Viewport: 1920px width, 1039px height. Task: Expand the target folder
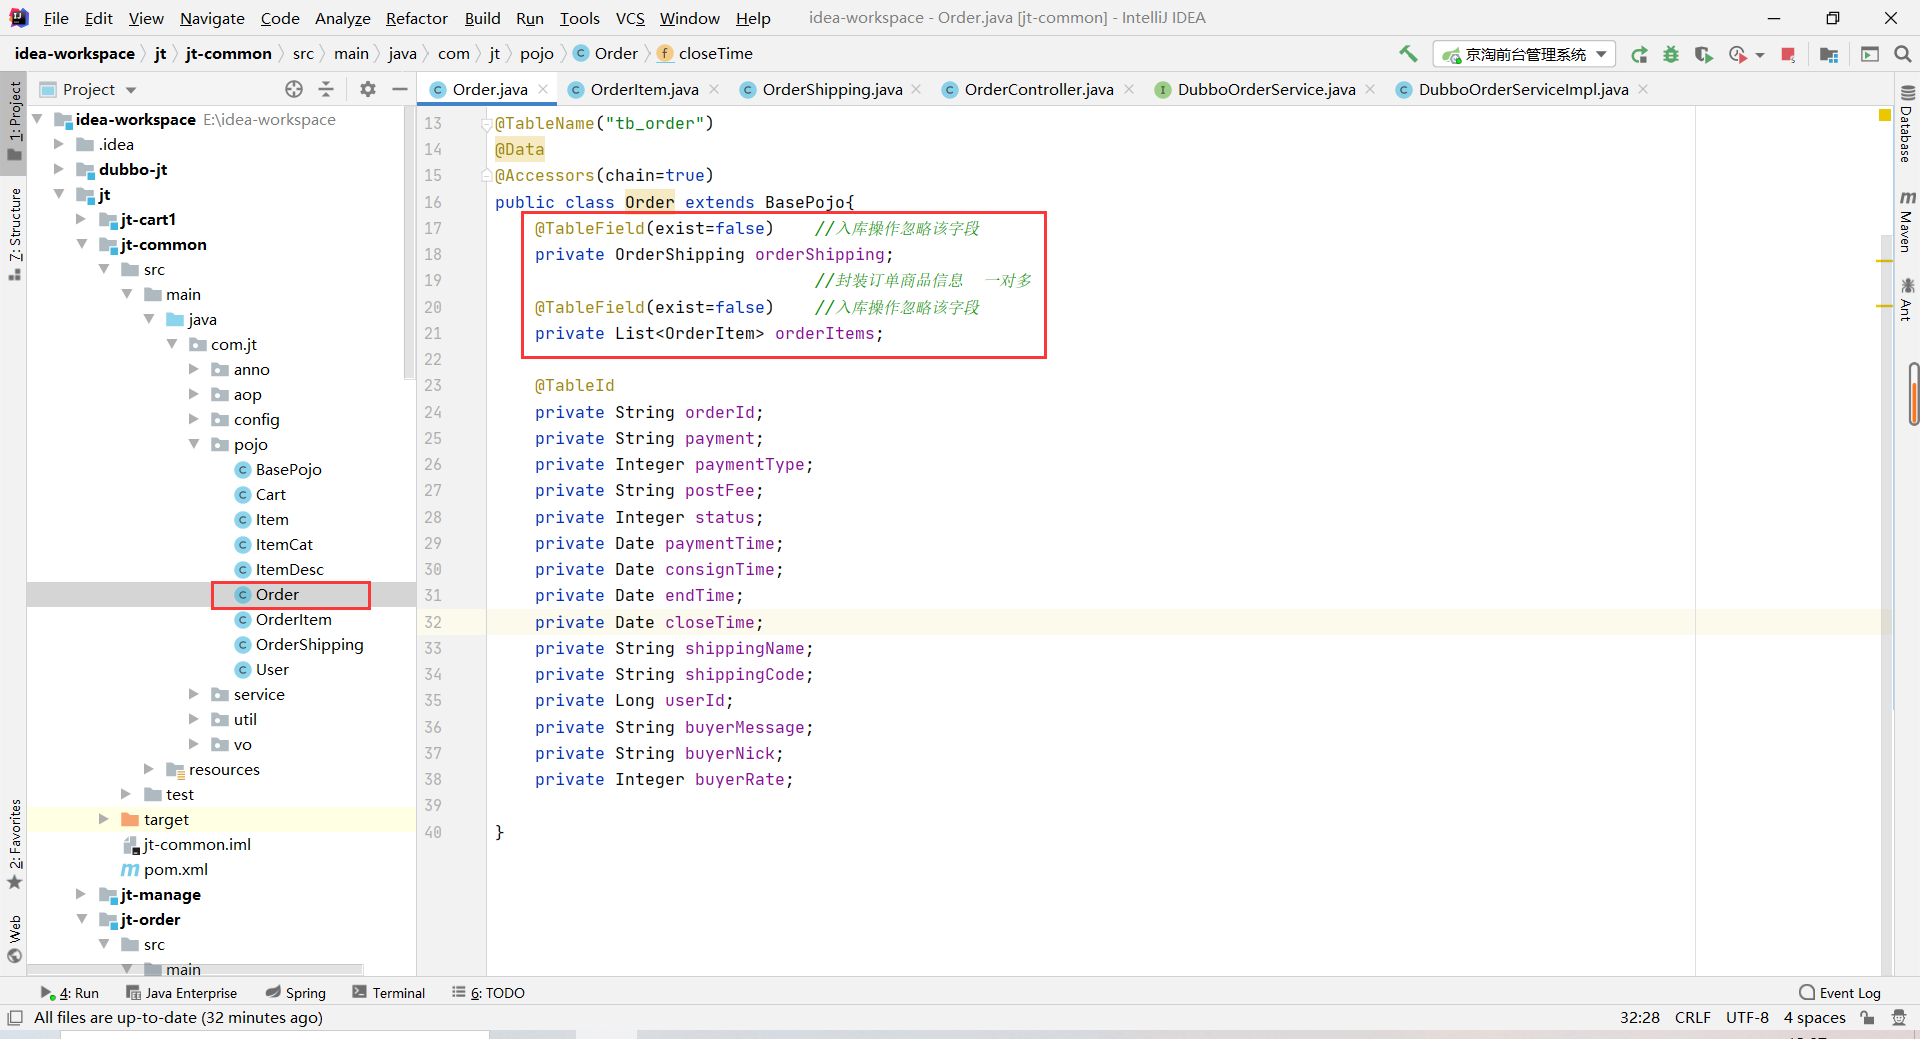(x=103, y=819)
